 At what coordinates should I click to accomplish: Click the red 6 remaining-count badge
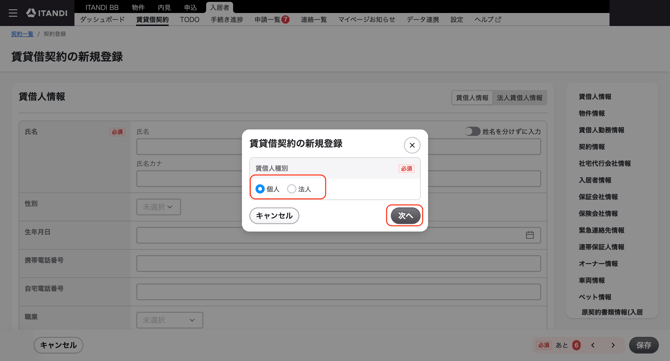[576, 345]
